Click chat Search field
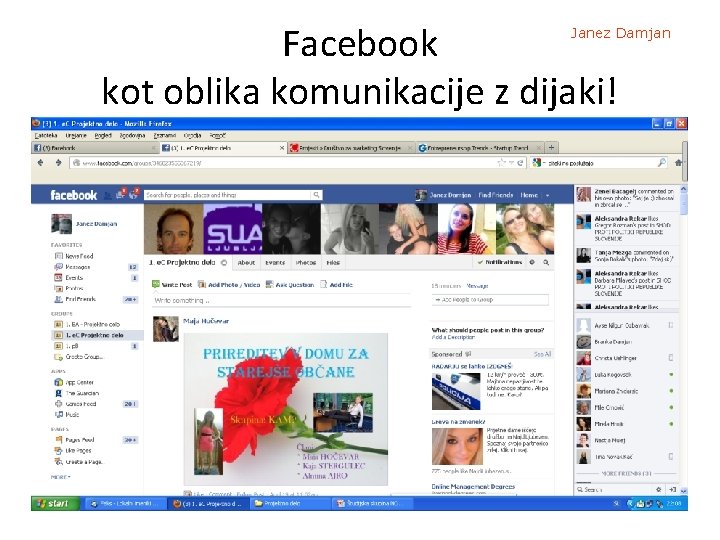The image size is (720, 540). [x=613, y=489]
